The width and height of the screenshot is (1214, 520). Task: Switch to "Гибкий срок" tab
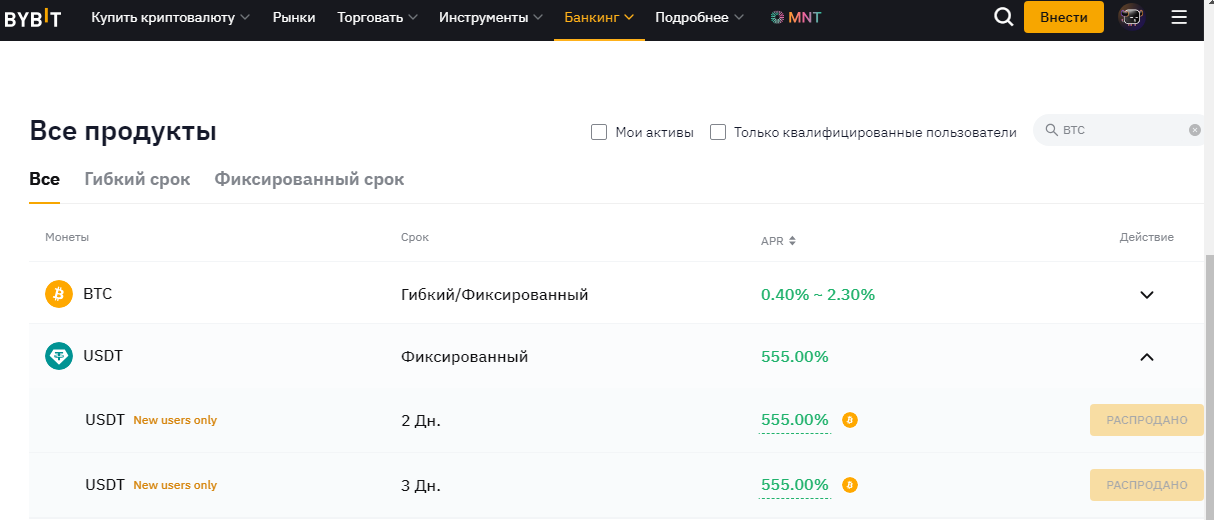(x=137, y=179)
